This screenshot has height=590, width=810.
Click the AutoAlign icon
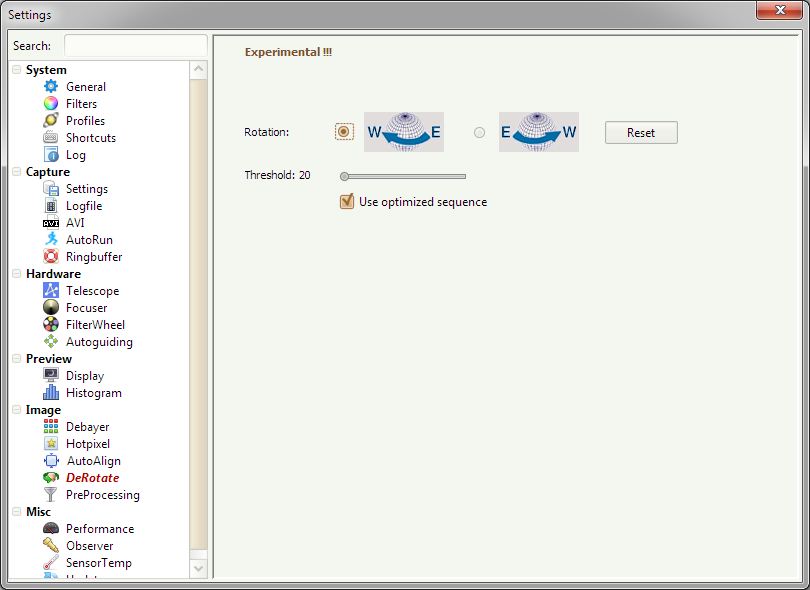(51, 460)
